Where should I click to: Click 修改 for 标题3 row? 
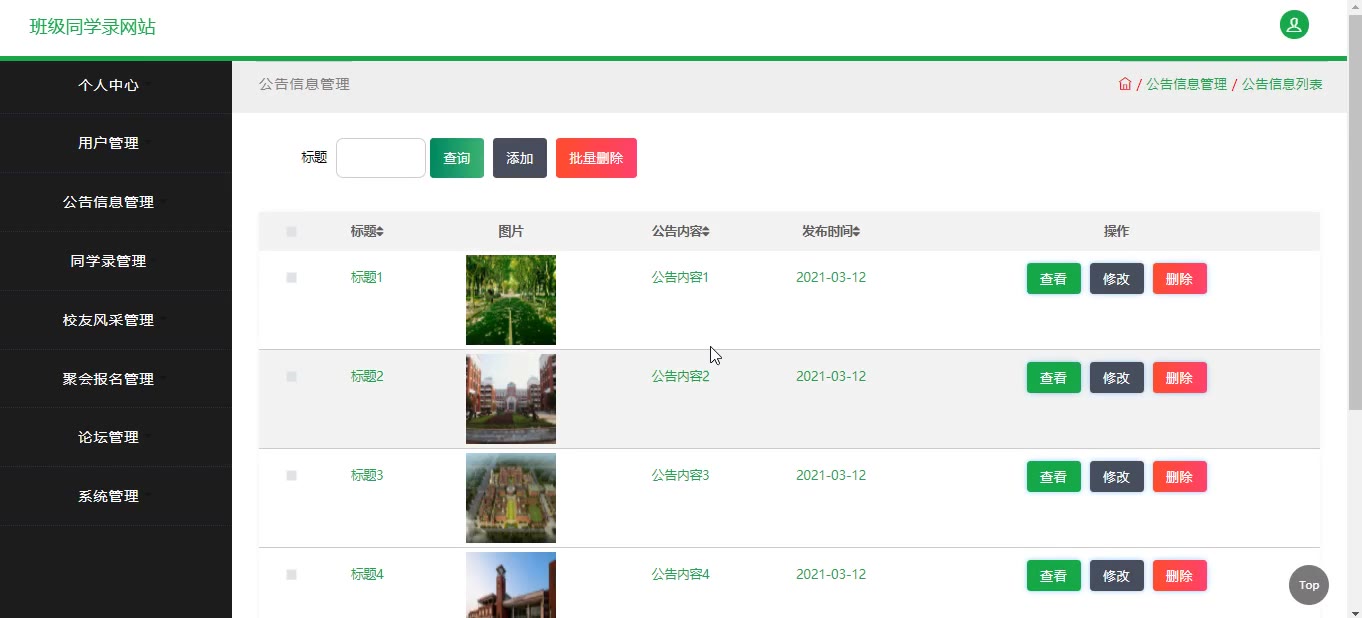tap(1117, 477)
